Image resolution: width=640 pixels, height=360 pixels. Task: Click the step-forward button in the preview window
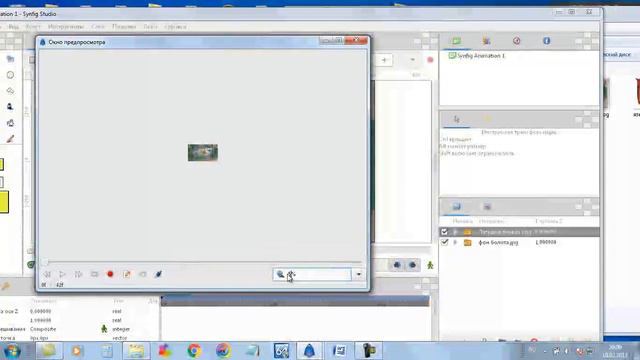click(78, 274)
